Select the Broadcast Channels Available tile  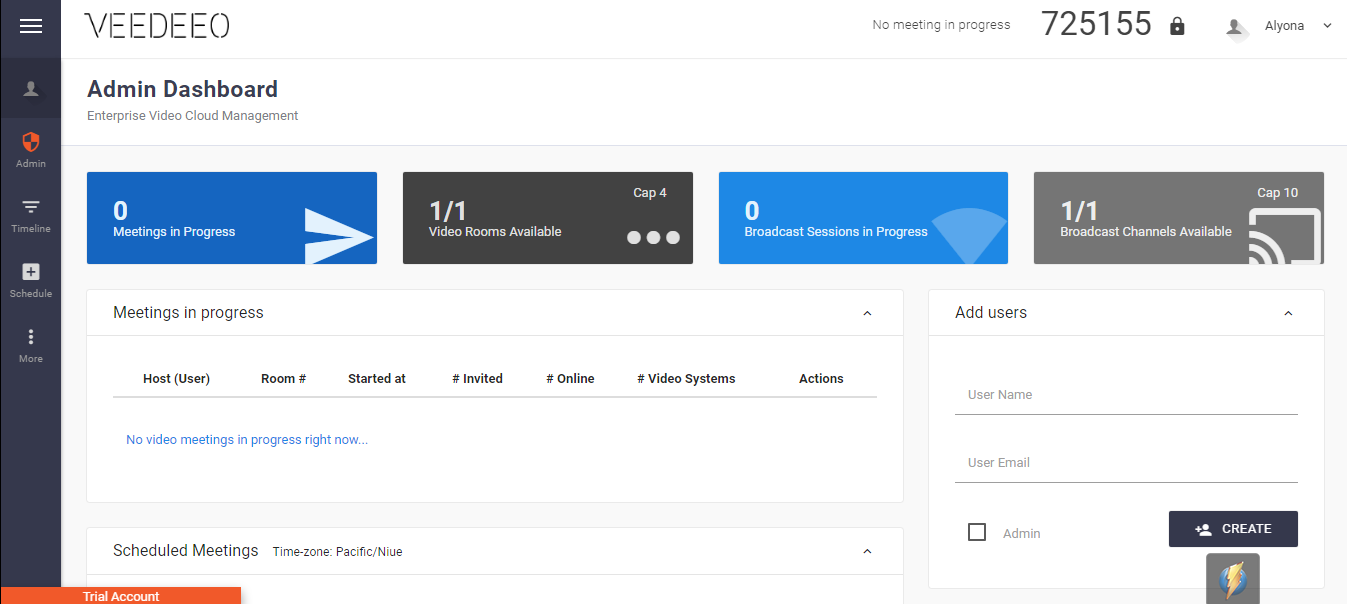coord(1178,218)
